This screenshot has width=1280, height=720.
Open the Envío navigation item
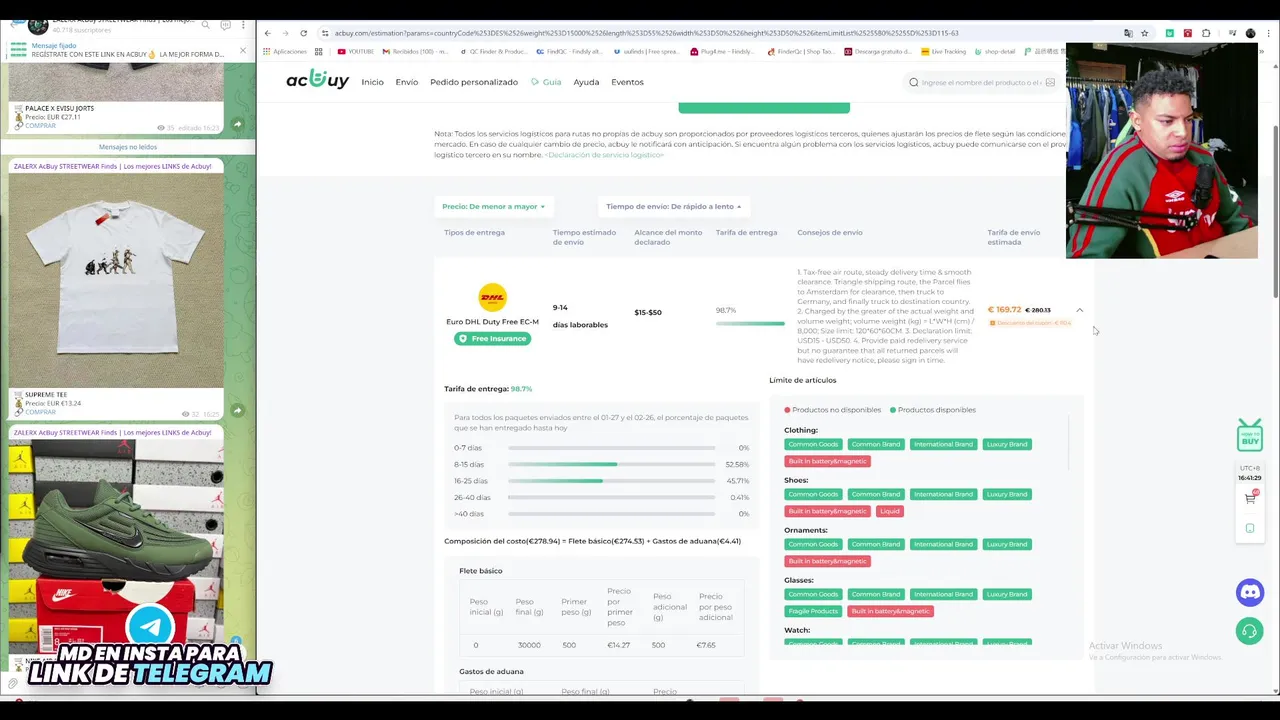(407, 82)
